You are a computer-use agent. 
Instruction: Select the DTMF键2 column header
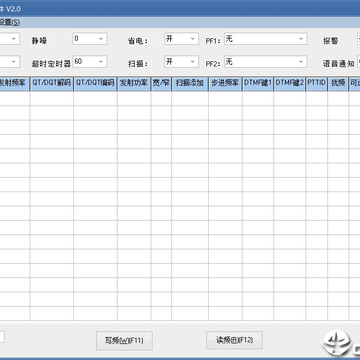click(x=290, y=84)
